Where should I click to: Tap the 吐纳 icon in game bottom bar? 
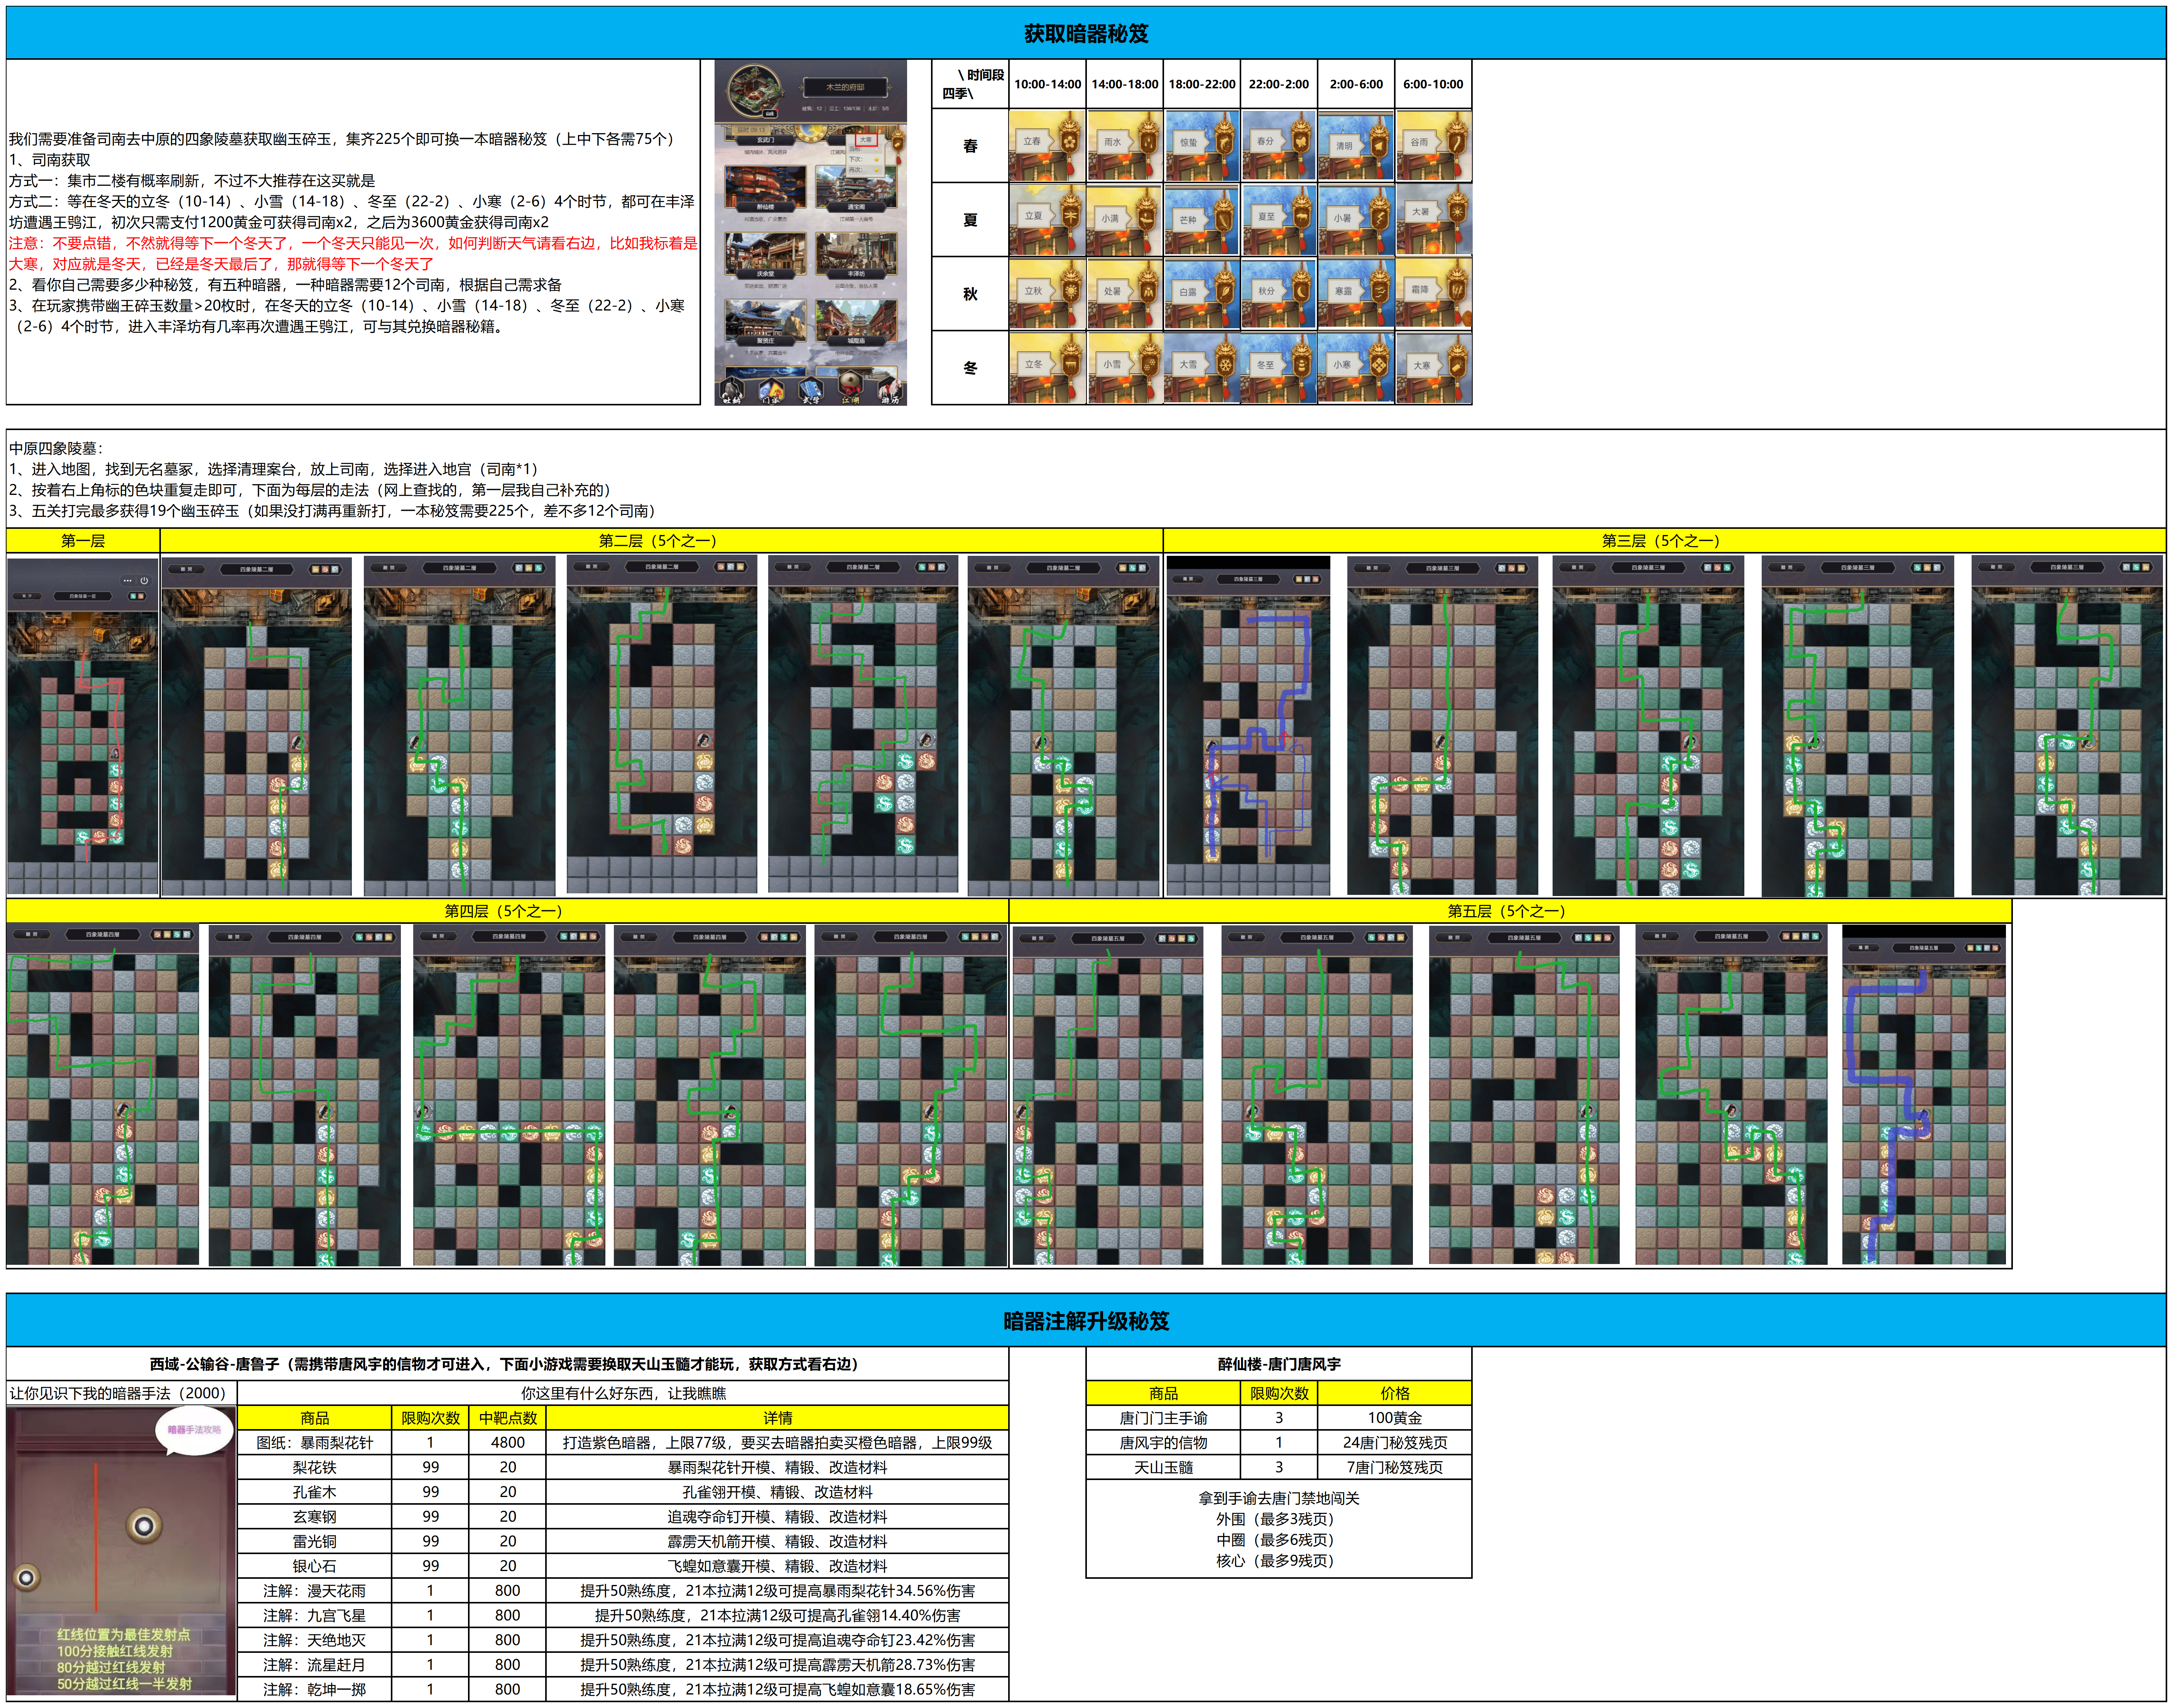(x=732, y=388)
